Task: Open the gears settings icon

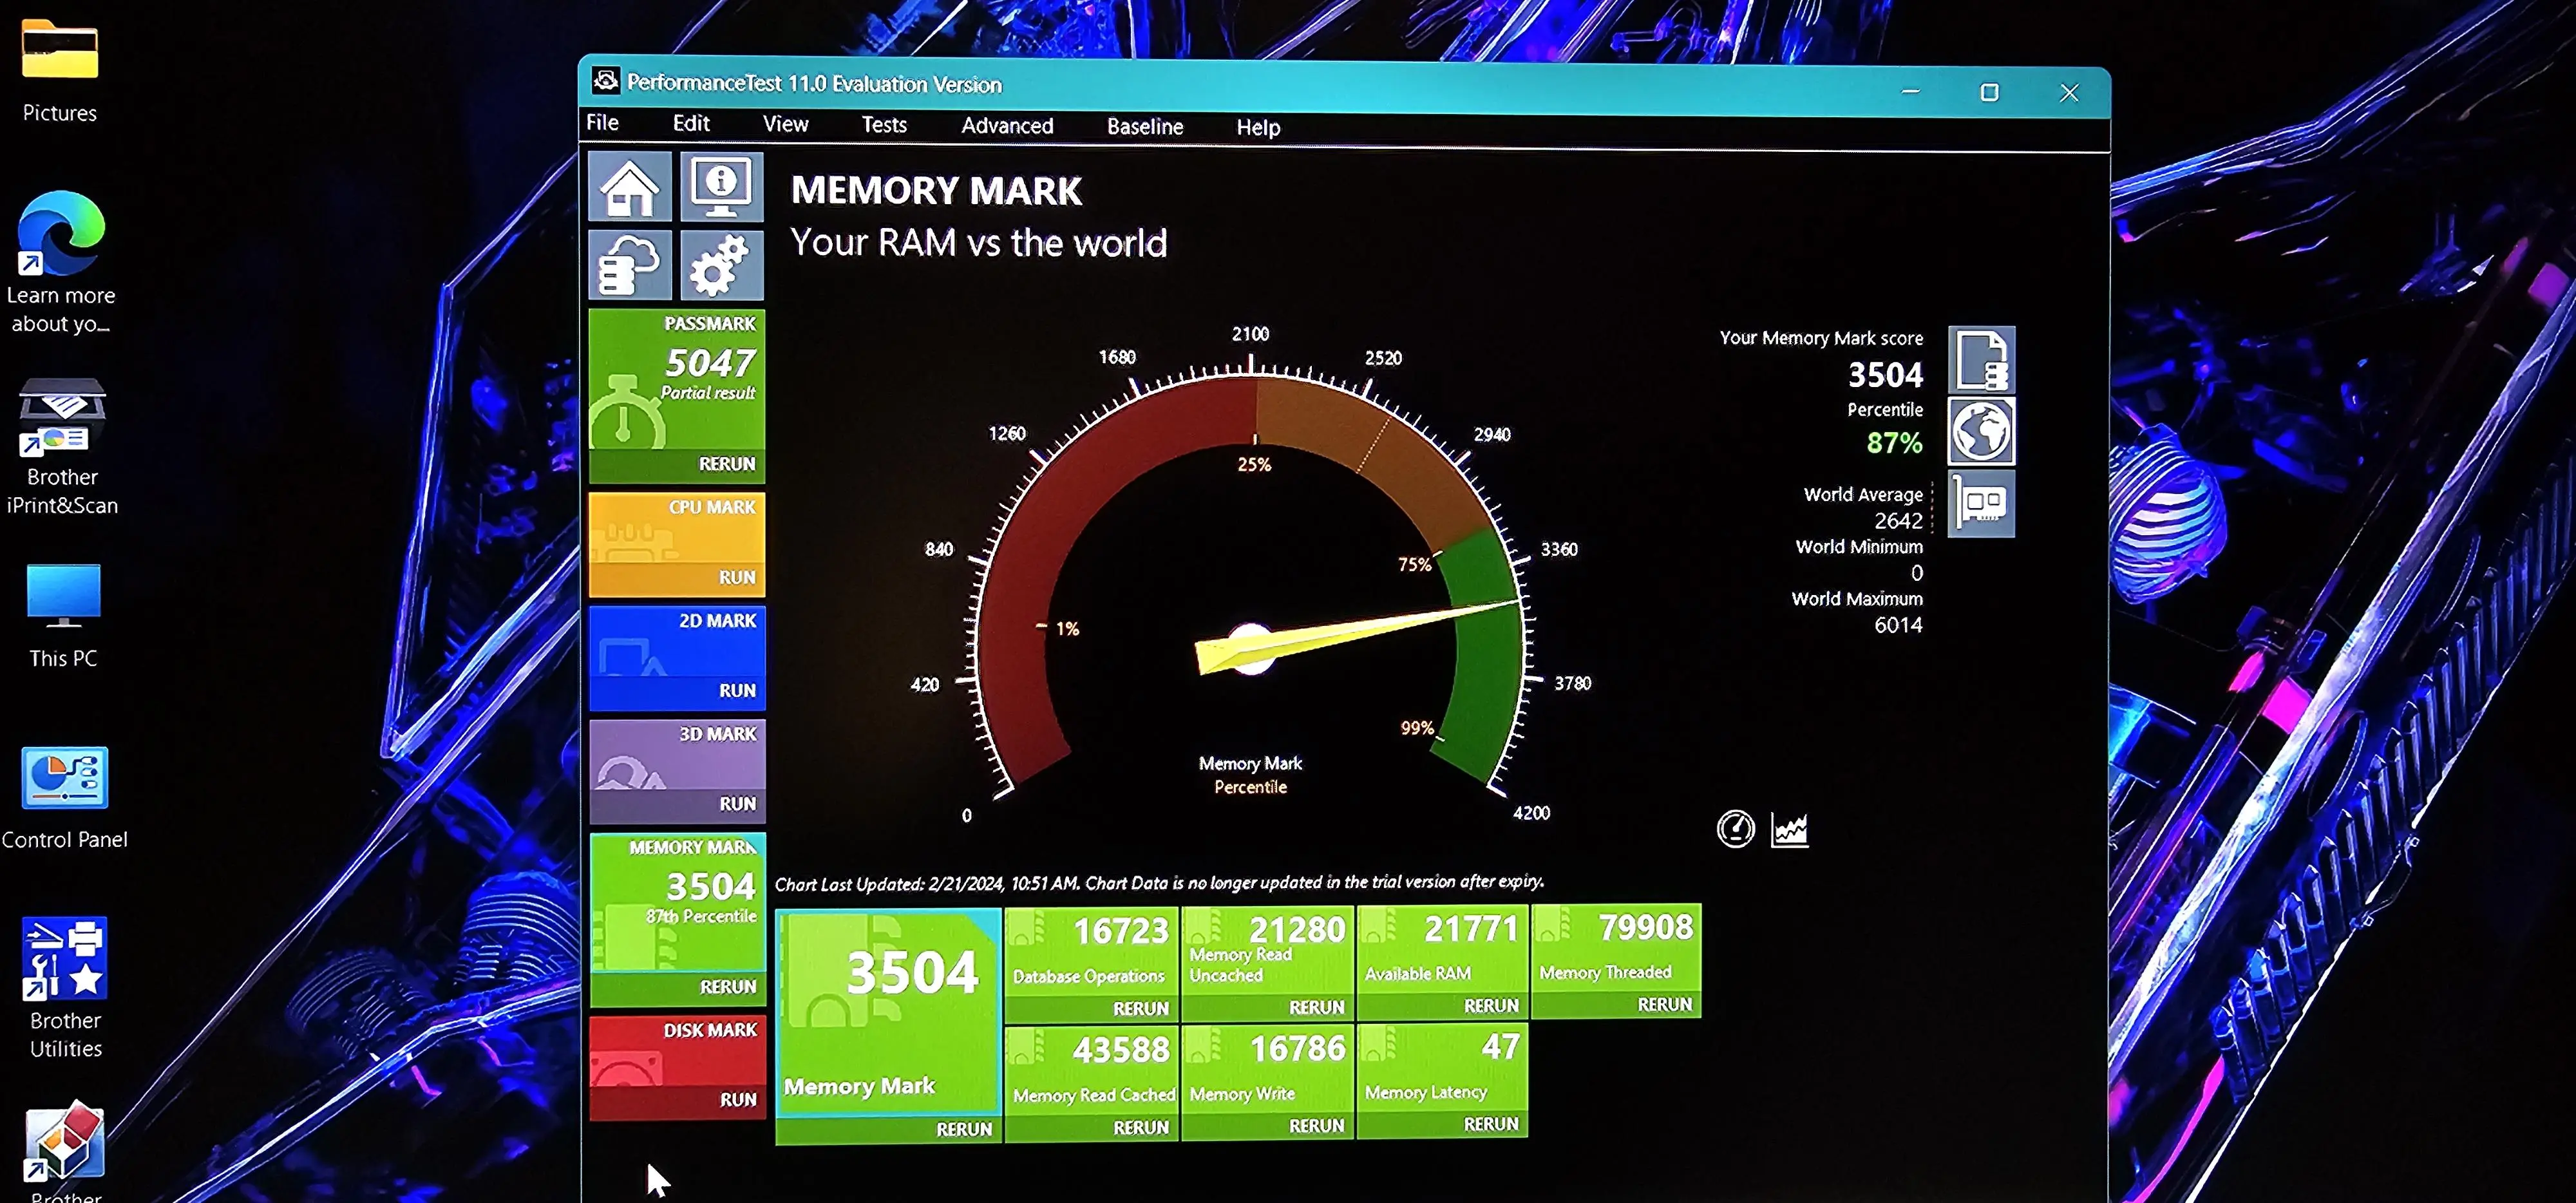Action: point(721,266)
